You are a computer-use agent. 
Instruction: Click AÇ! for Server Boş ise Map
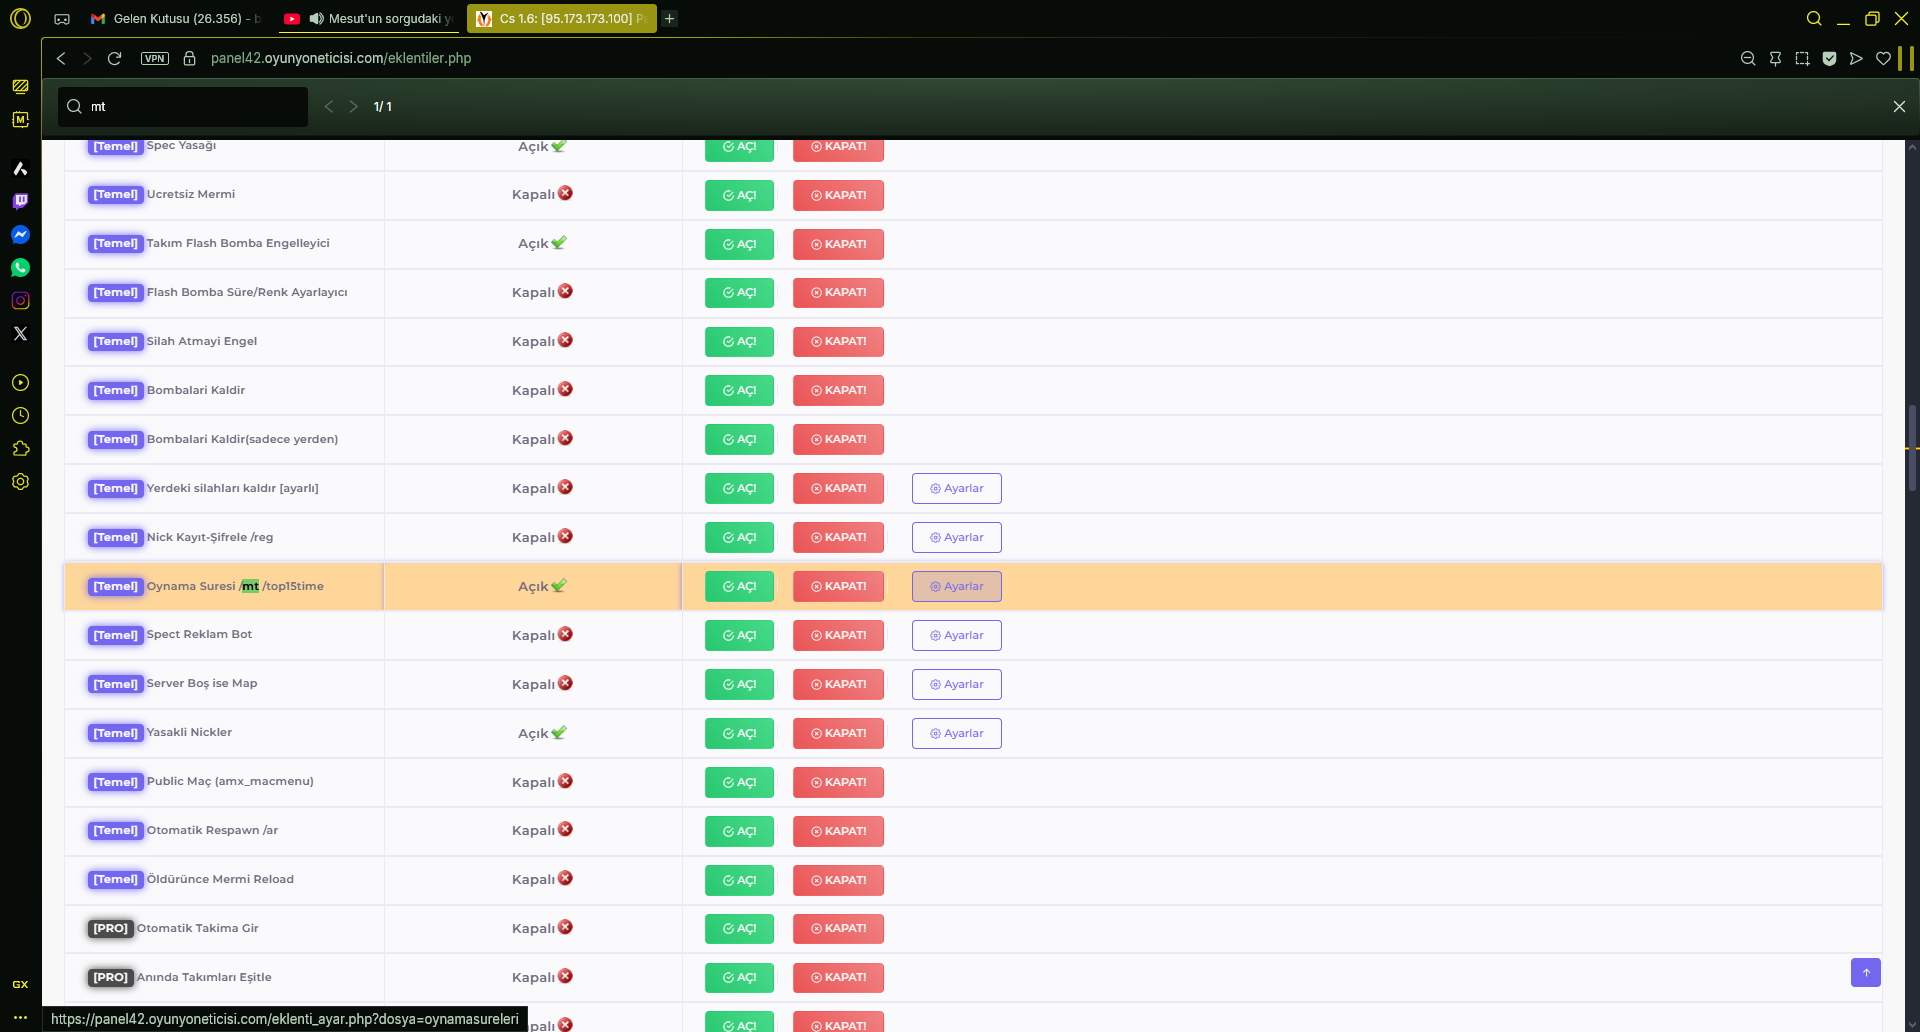(x=739, y=684)
